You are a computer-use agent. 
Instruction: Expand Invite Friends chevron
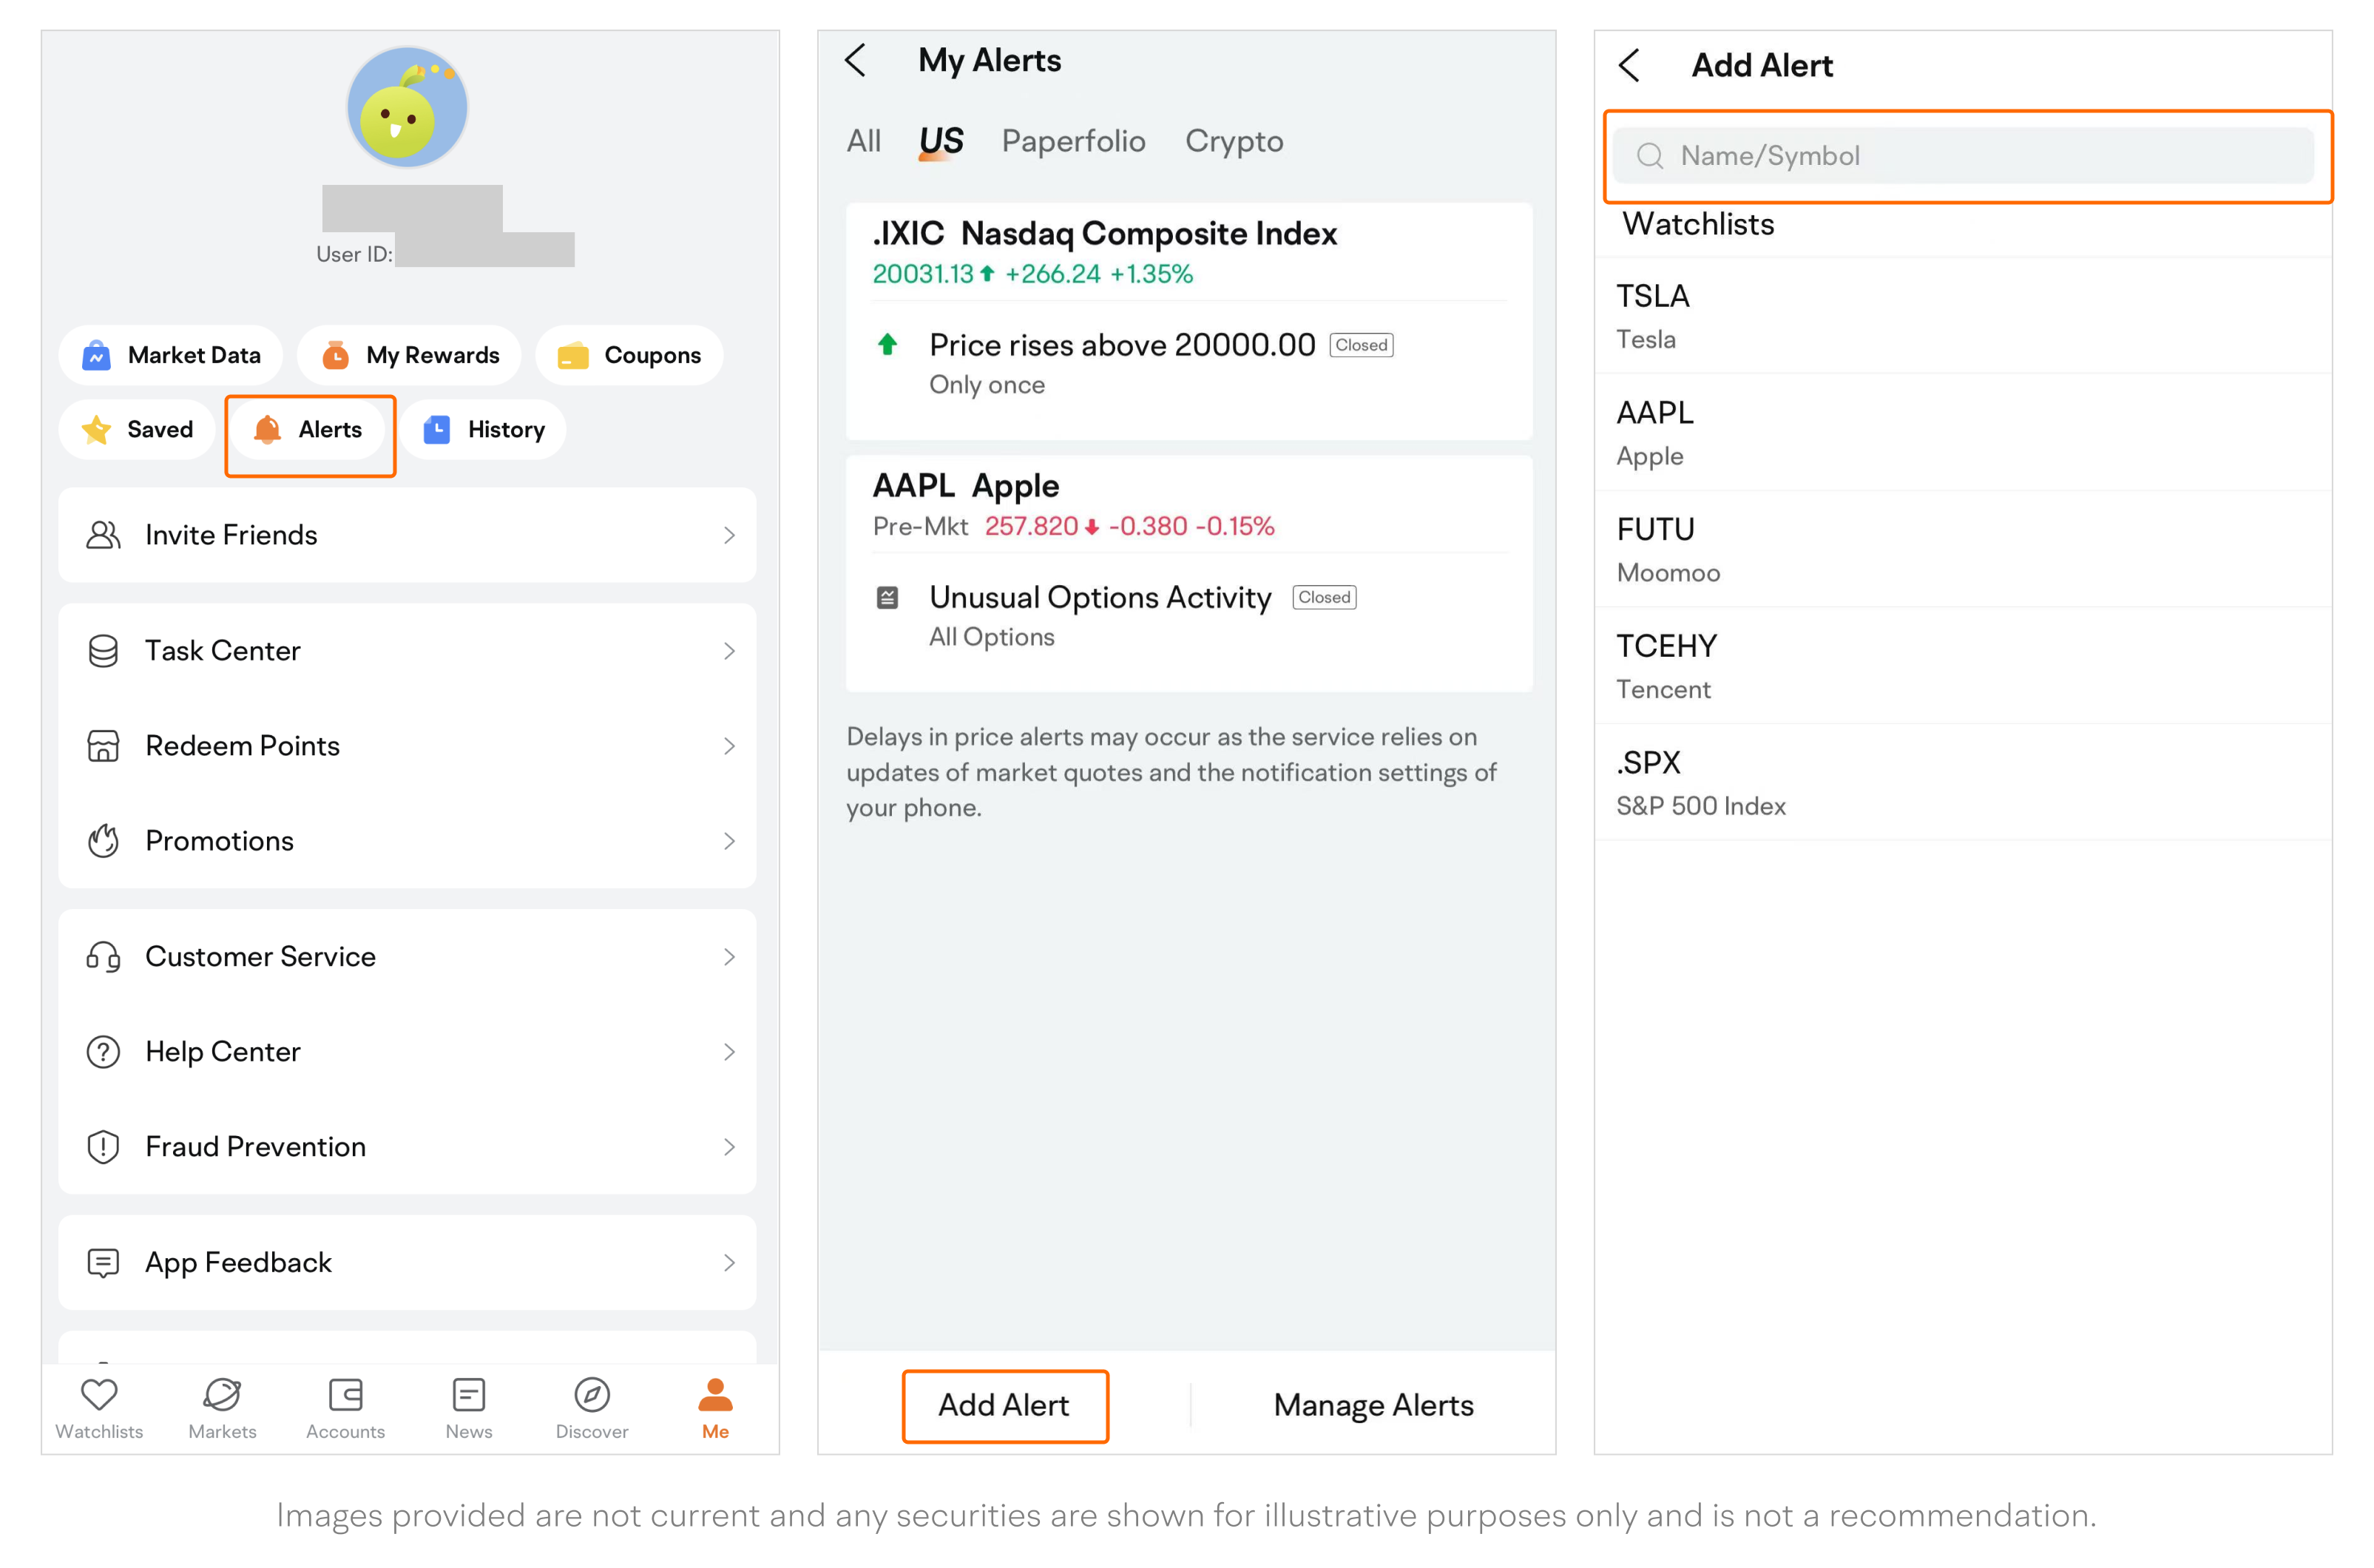[x=729, y=536]
